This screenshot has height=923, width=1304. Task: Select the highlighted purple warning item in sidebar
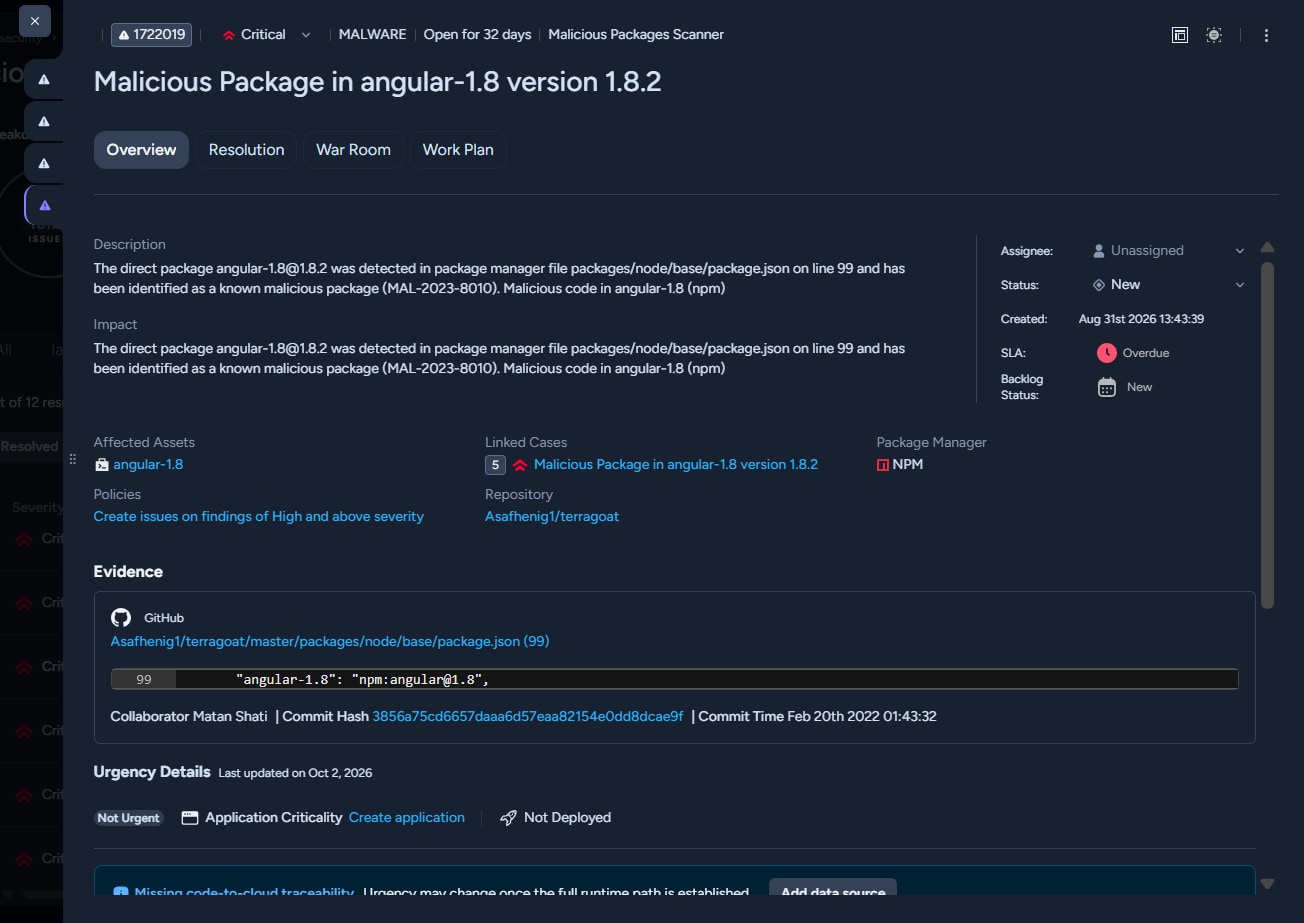click(x=44, y=206)
